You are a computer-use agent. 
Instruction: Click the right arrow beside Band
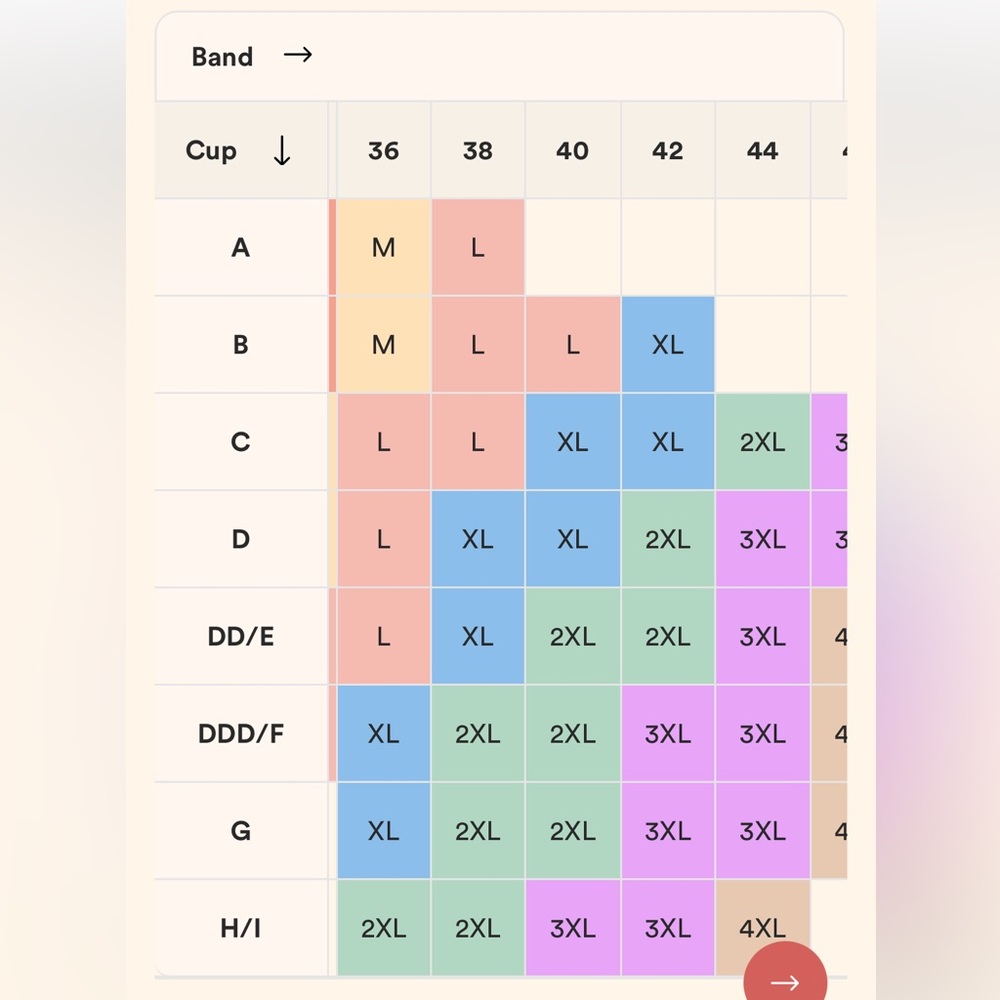click(298, 55)
